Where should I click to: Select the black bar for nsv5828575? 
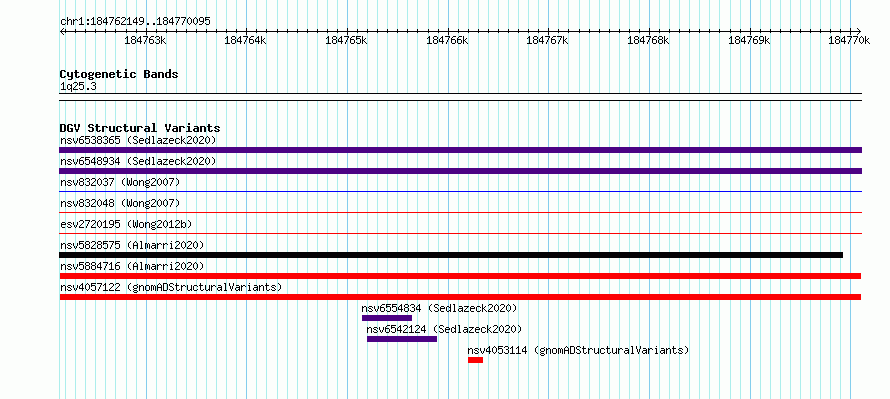(451, 255)
